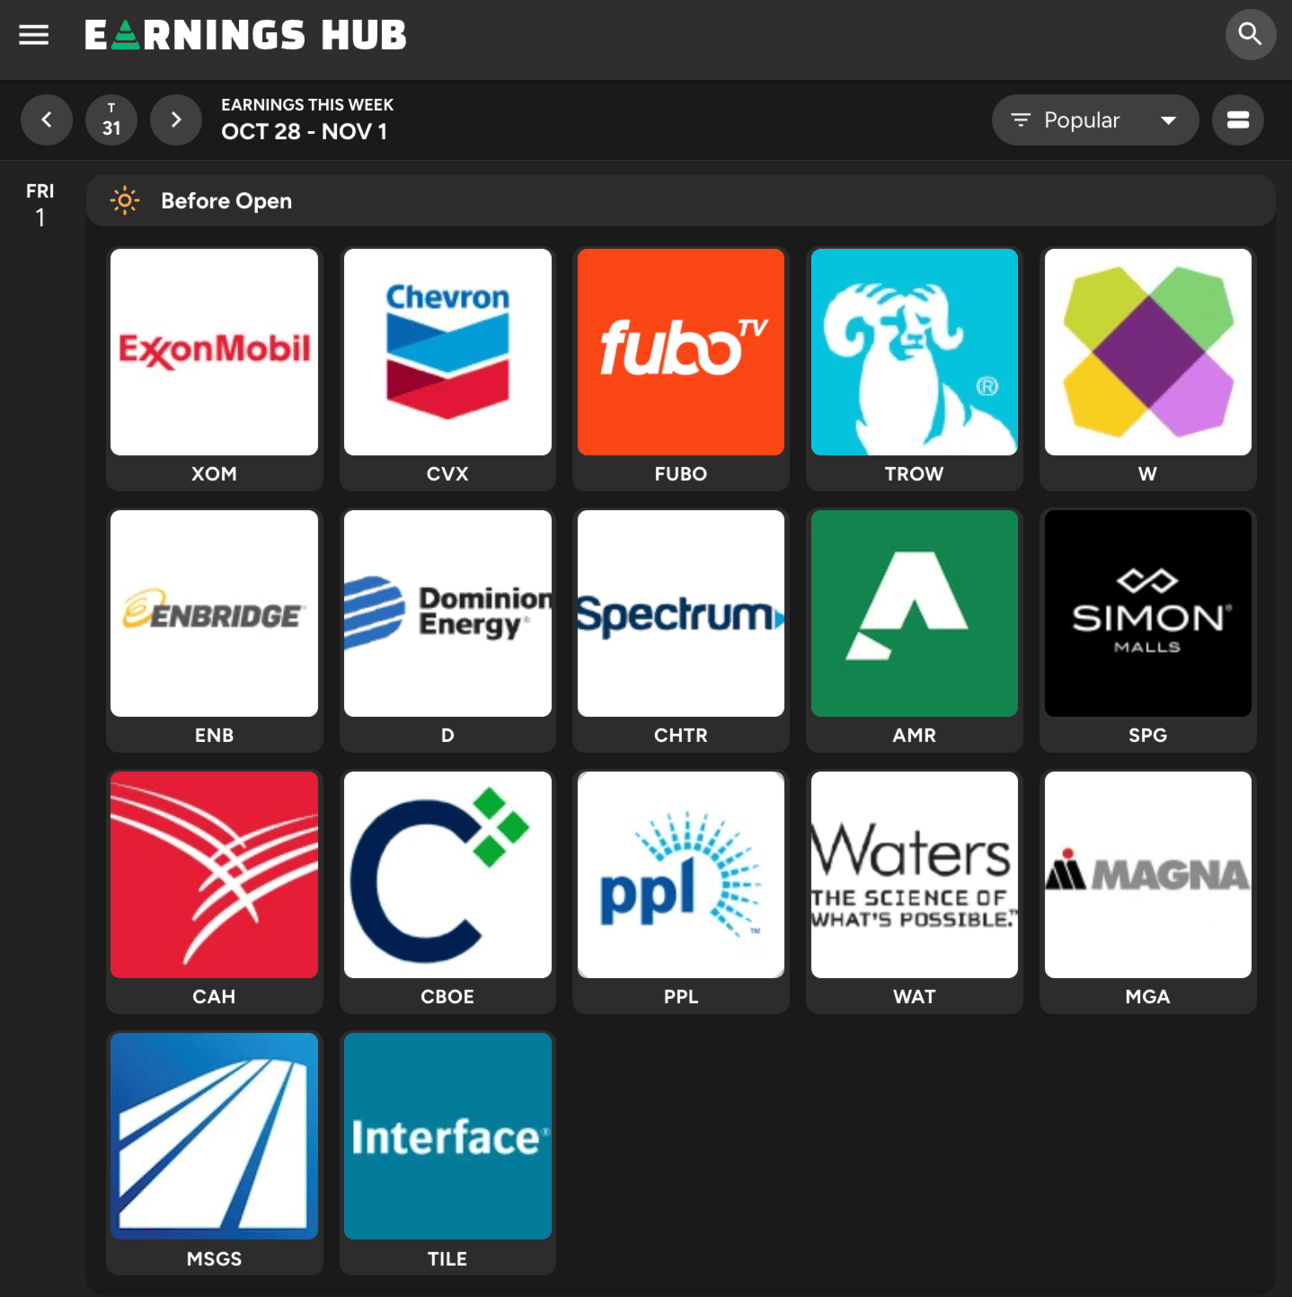This screenshot has width=1292, height=1297.
Task: Open the Enbridge ENB card
Action: pos(214,630)
